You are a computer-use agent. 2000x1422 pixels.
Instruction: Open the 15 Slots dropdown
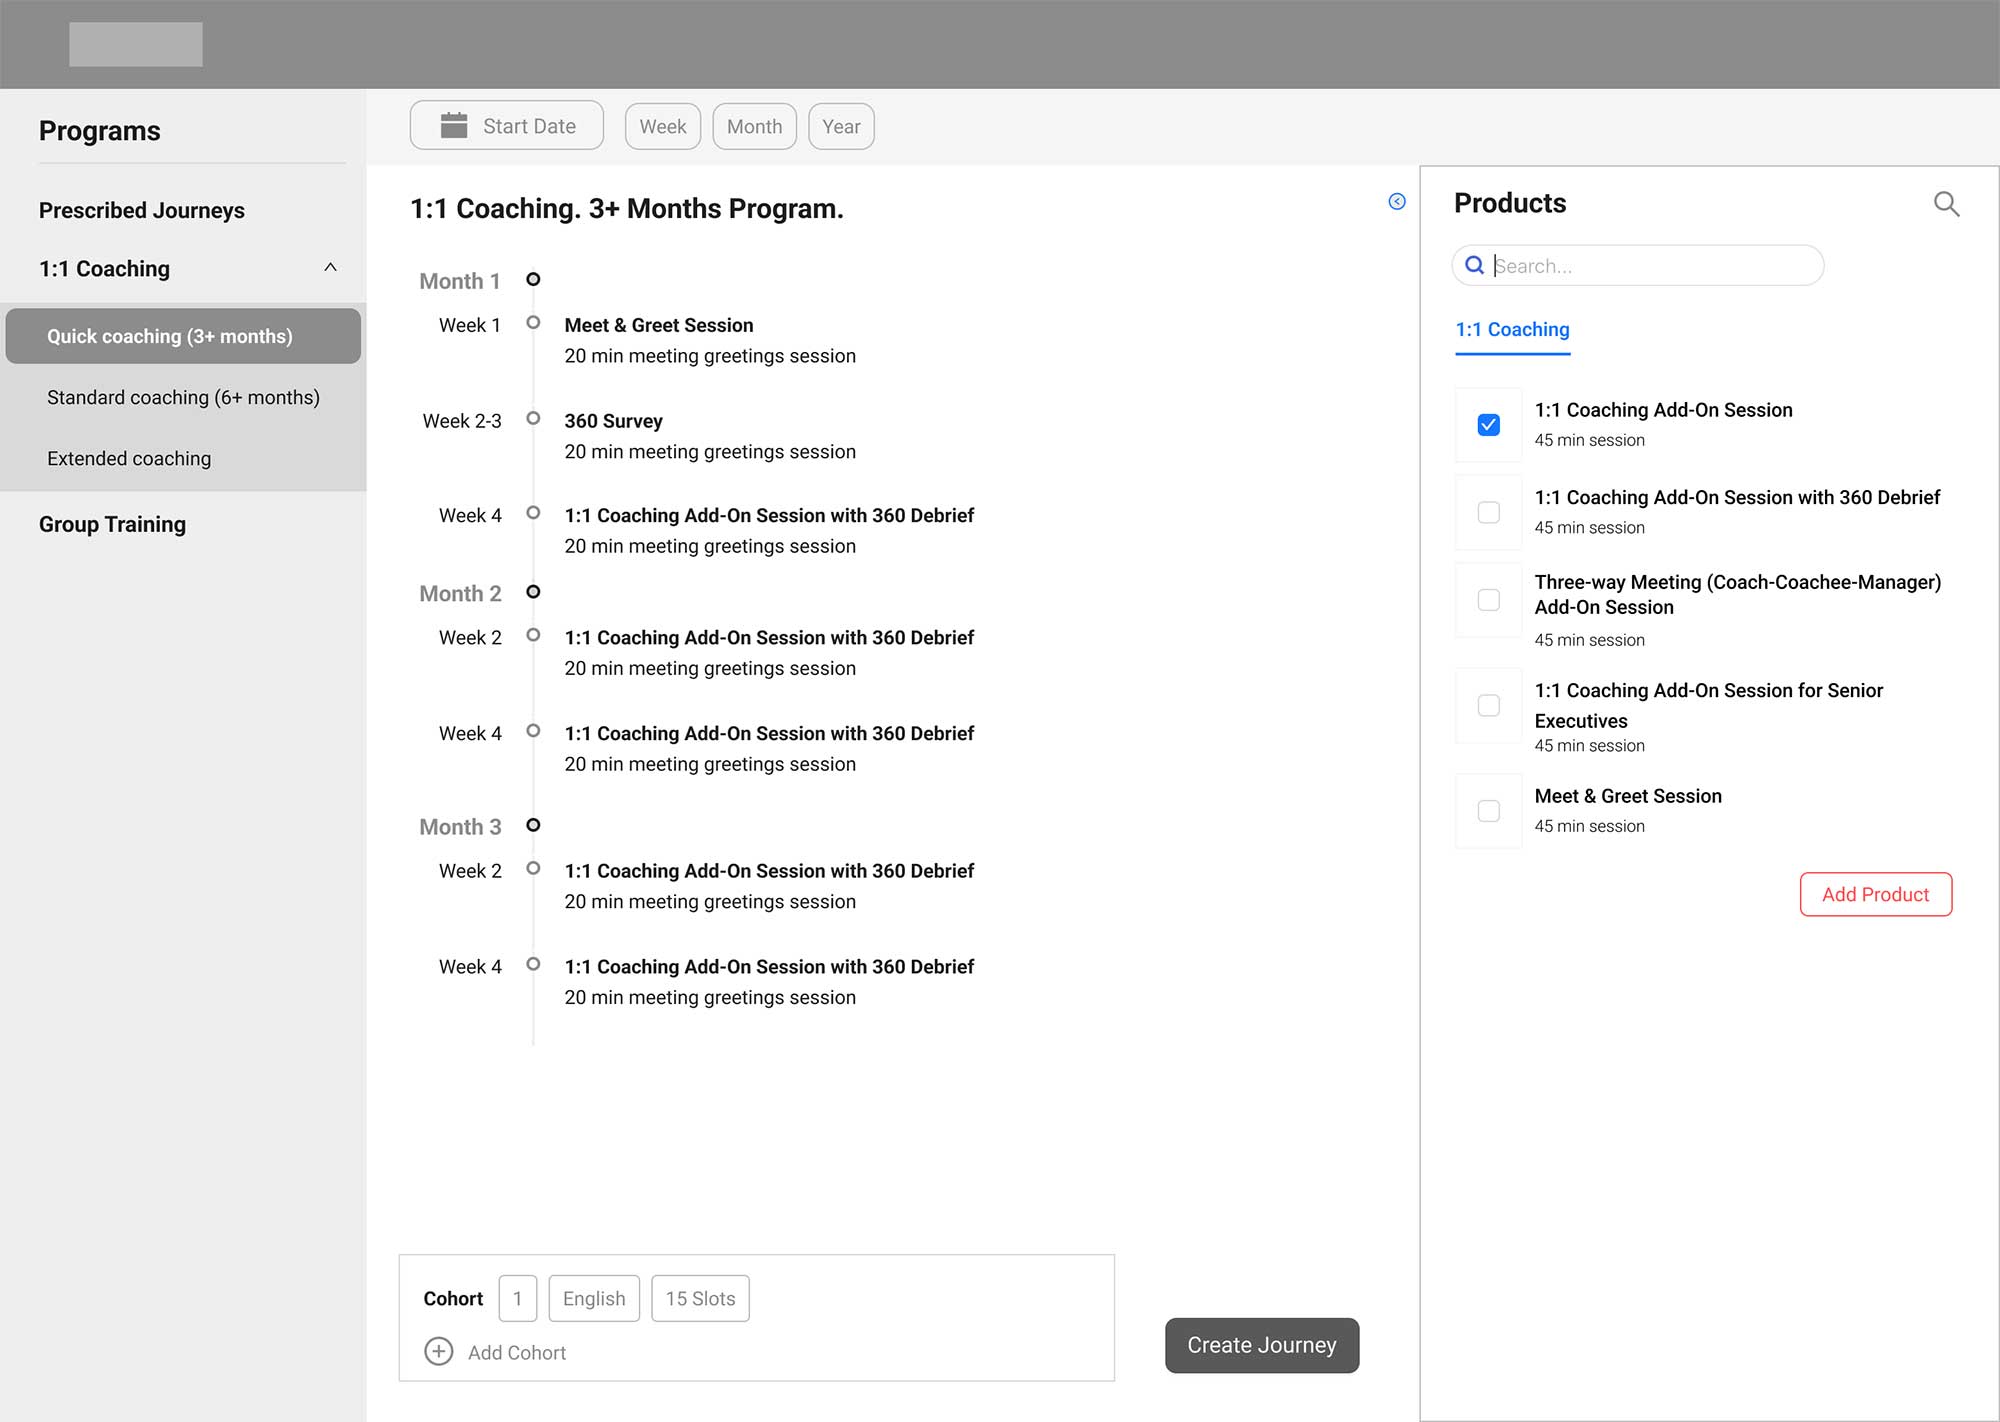coord(700,1299)
